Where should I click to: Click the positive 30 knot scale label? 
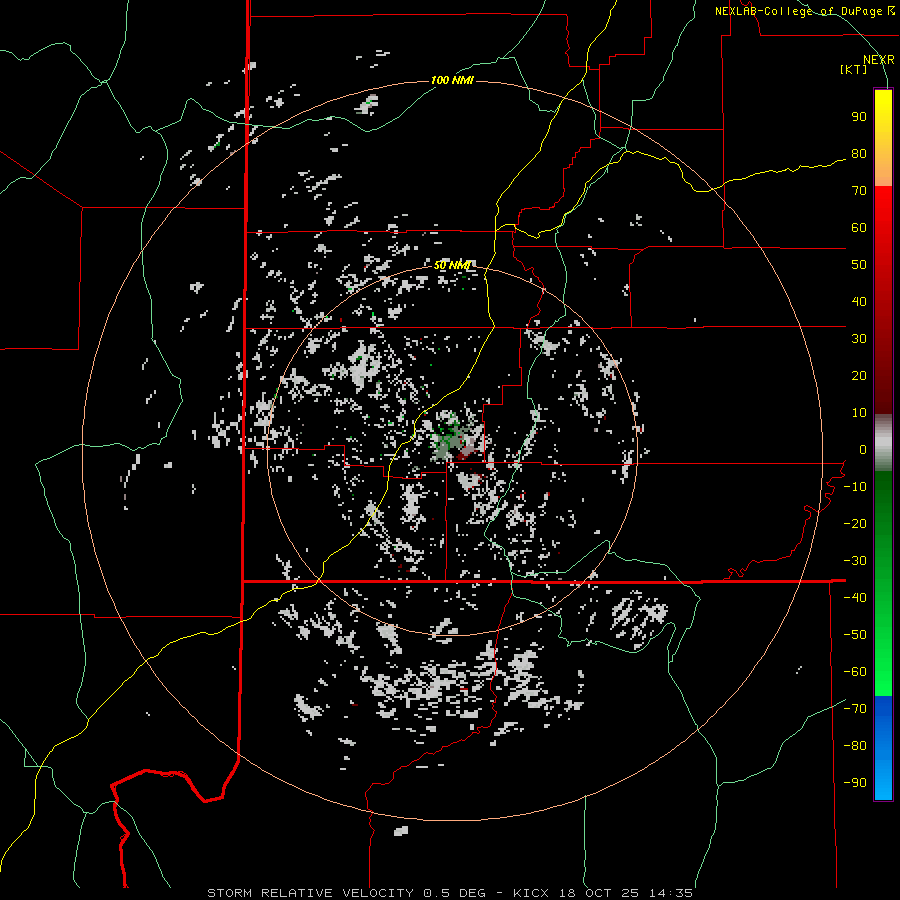[859, 339]
